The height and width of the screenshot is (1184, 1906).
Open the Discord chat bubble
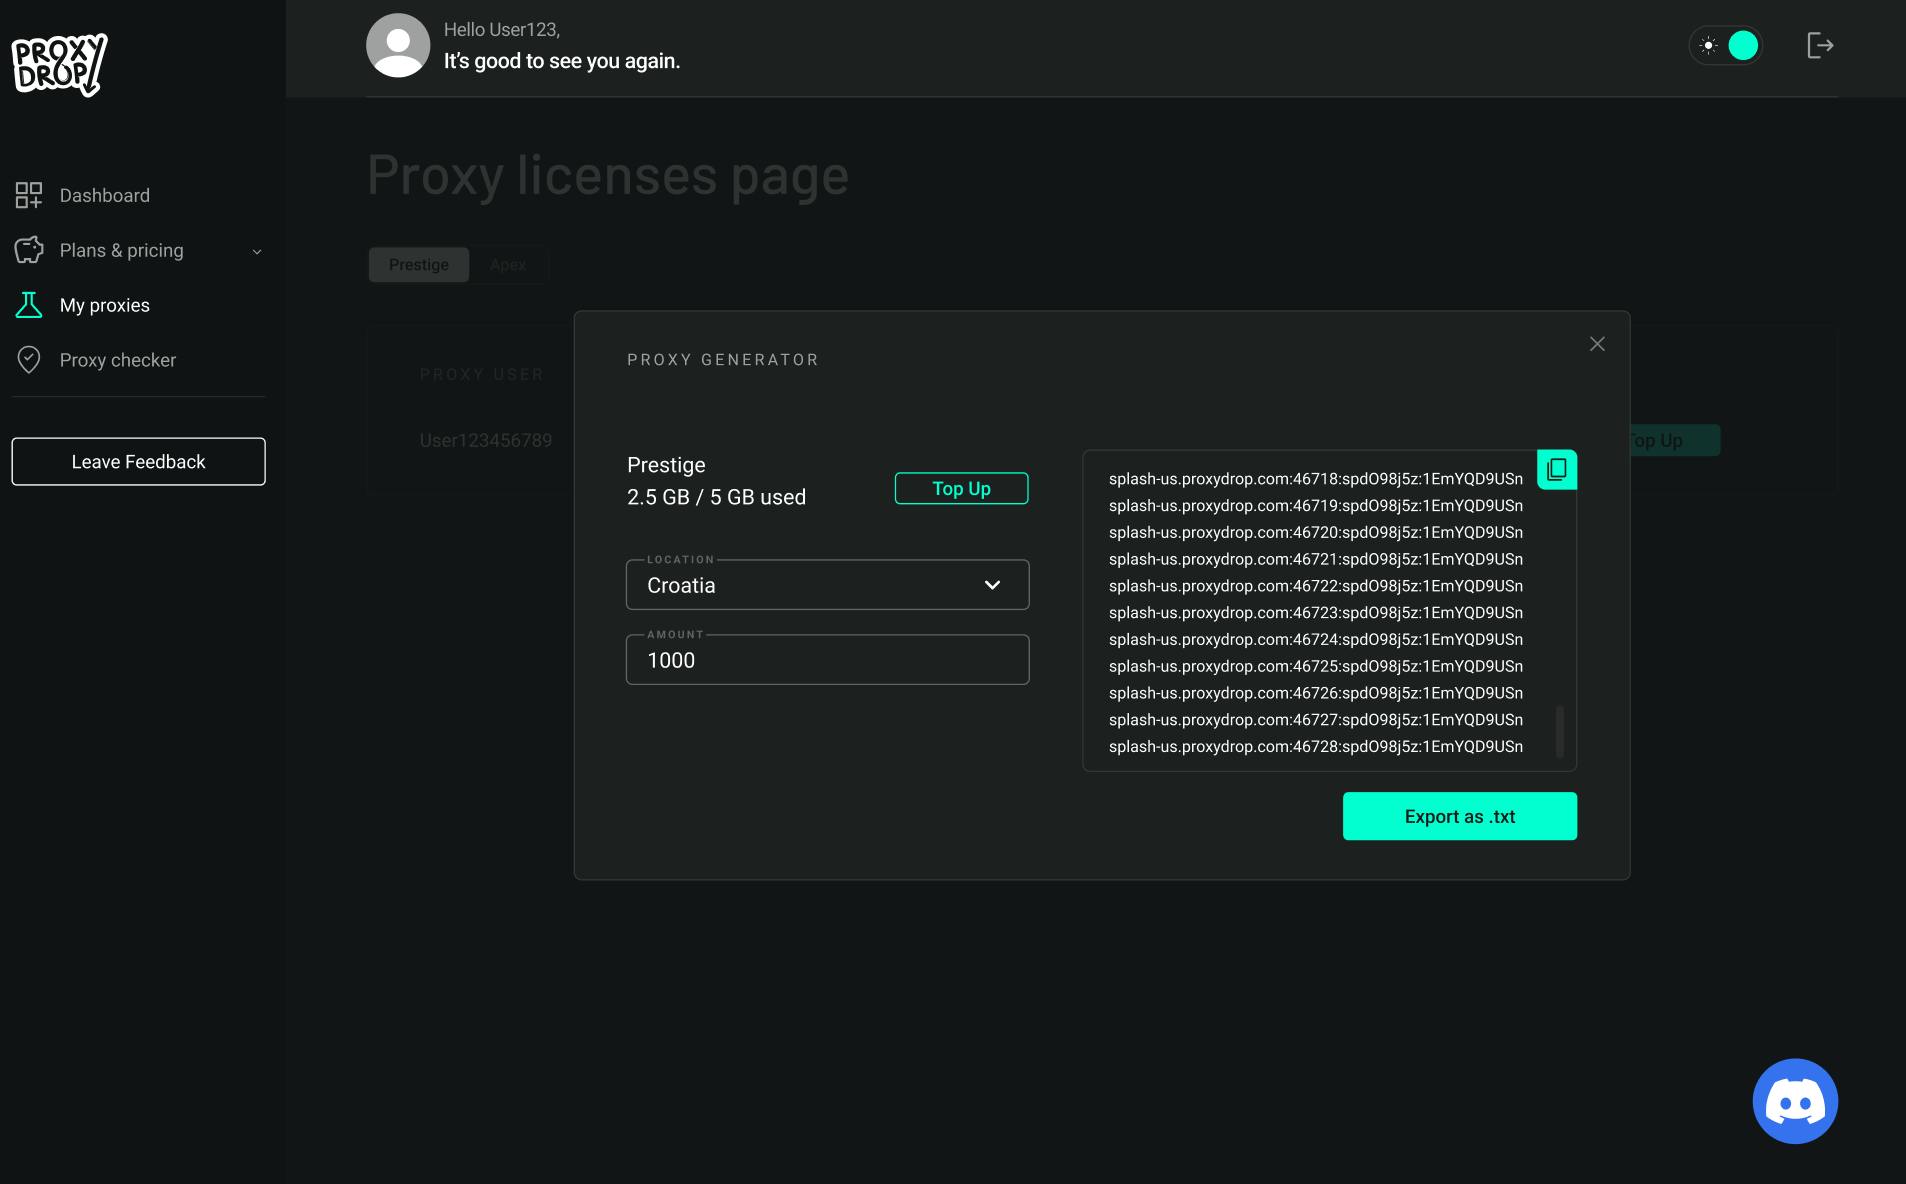(x=1795, y=1101)
